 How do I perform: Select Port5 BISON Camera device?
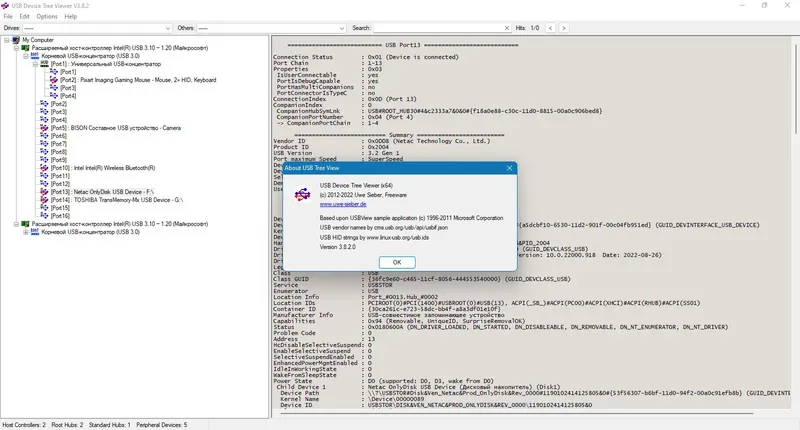[x=115, y=128]
